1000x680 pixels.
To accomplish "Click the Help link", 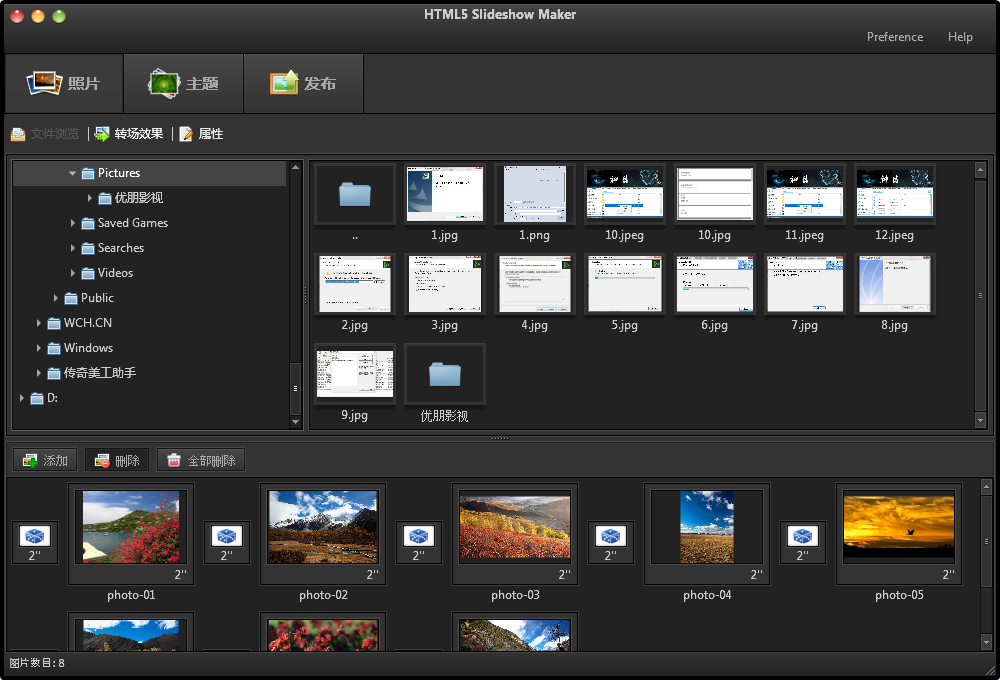I will click(960, 36).
